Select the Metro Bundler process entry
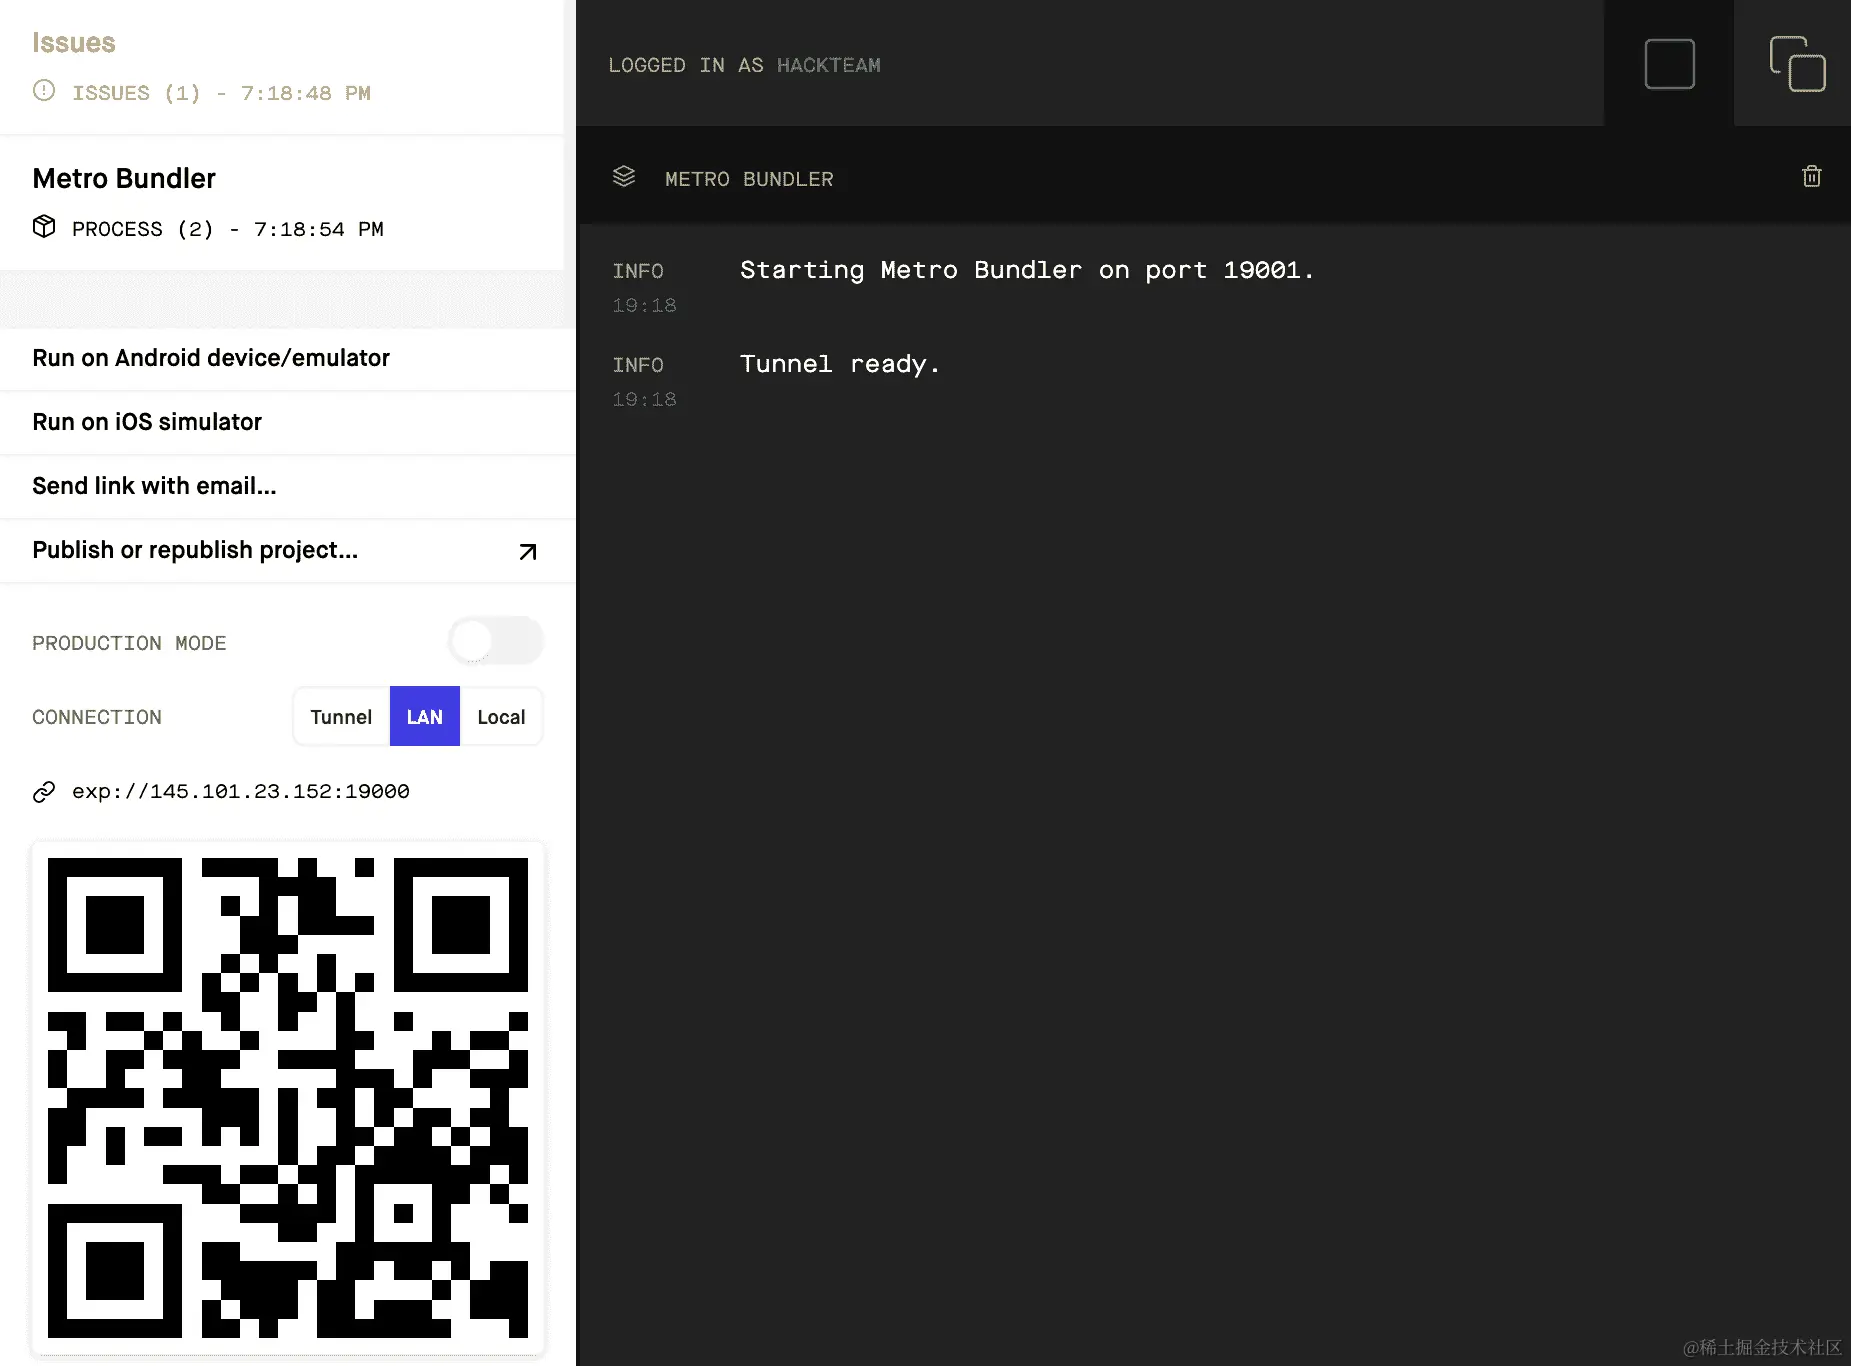 click(x=282, y=202)
